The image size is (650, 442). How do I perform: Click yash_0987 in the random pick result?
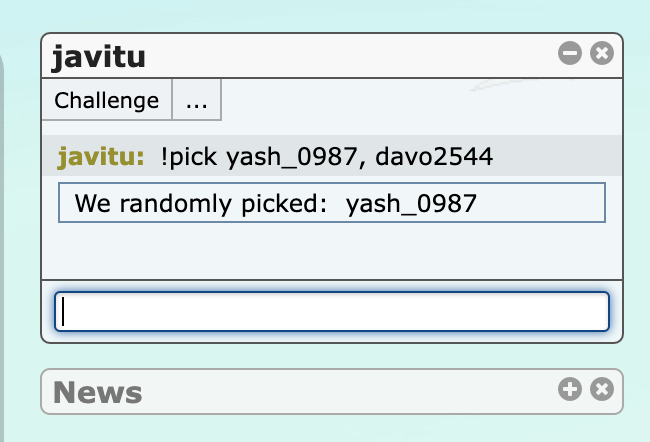[x=411, y=204]
